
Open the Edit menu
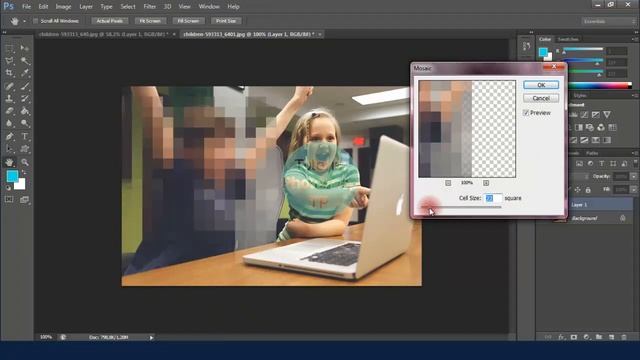pyautogui.click(x=43, y=7)
